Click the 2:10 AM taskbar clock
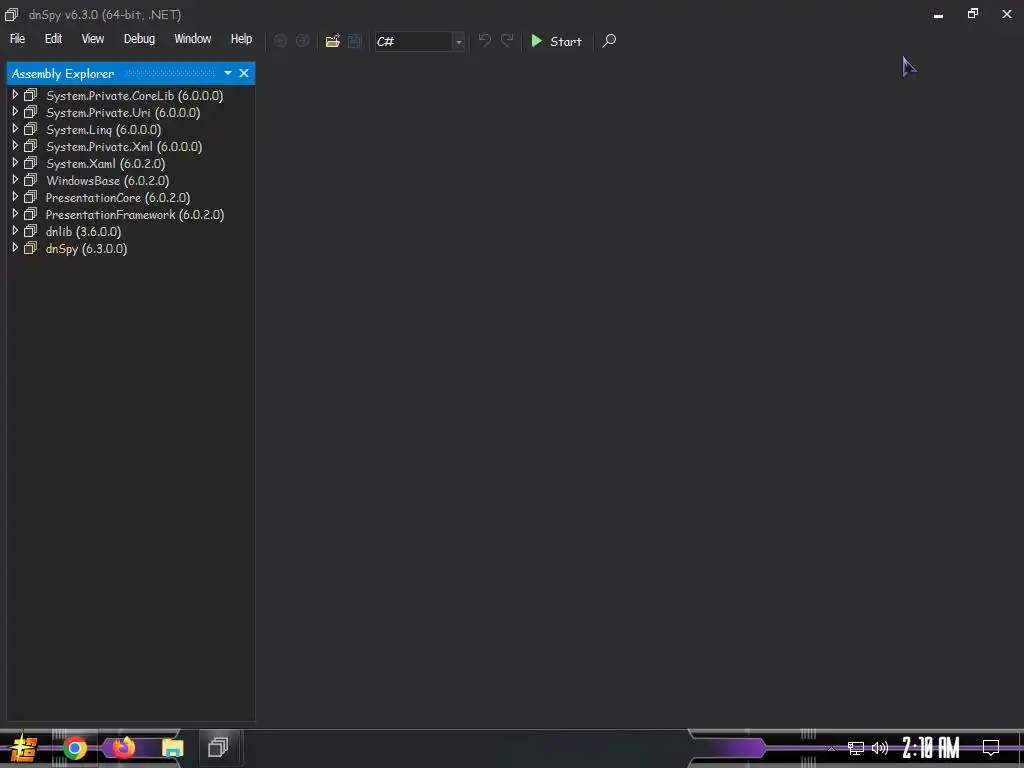1024x768 pixels. click(x=931, y=748)
